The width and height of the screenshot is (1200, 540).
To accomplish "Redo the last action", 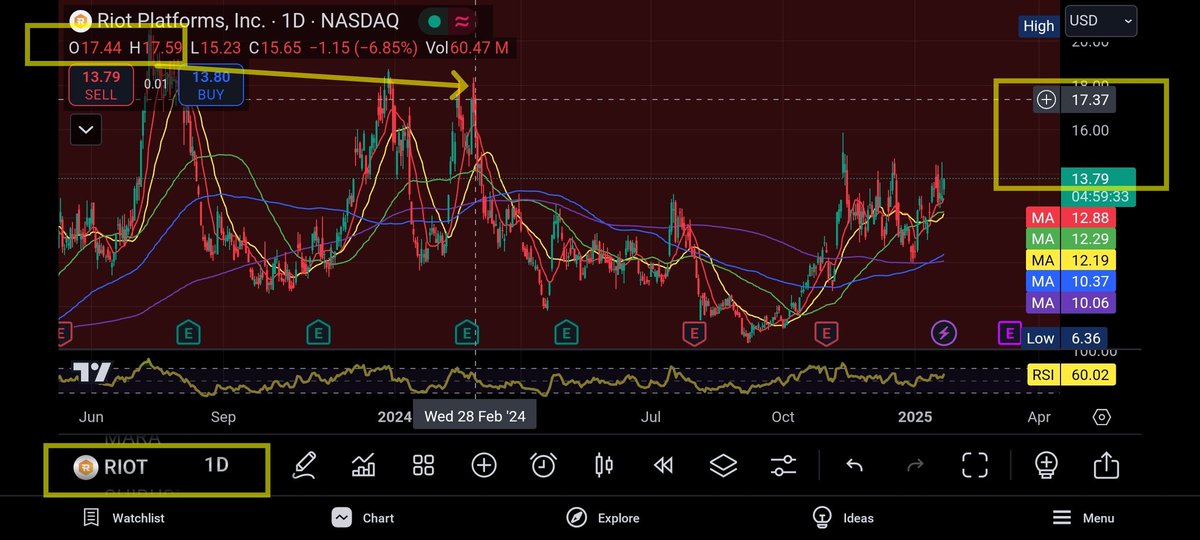I will tap(914, 465).
